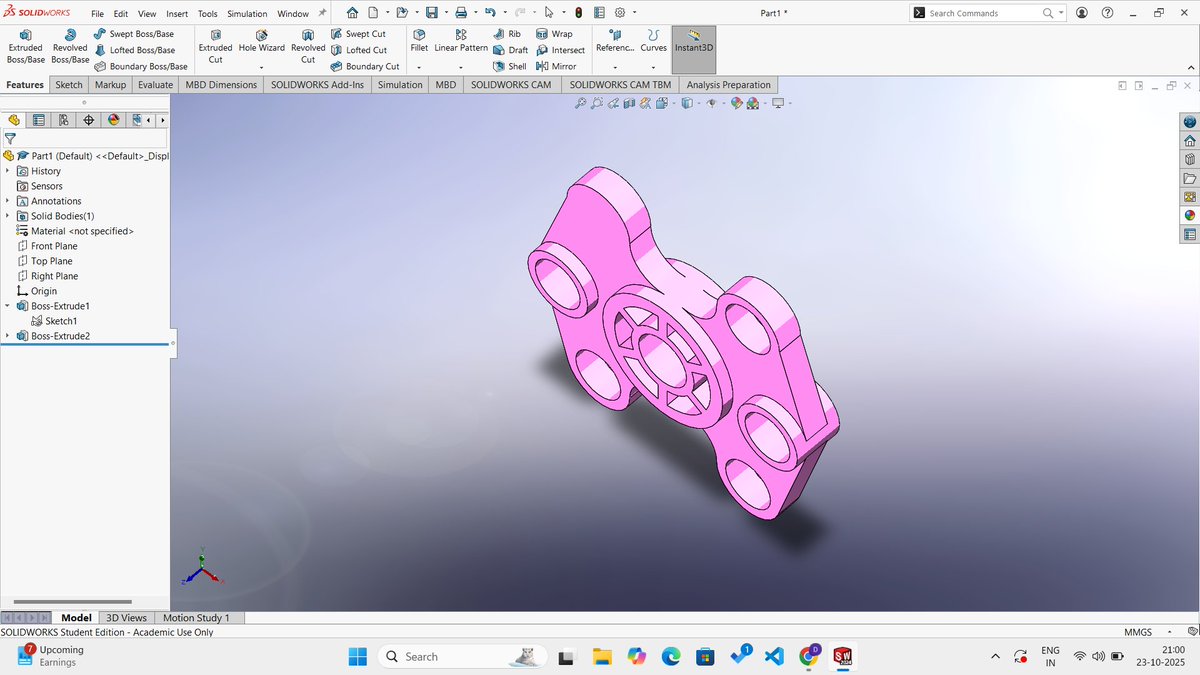The image size is (1200, 675).
Task: Use the Linear Pattern tool
Action: click(x=461, y=41)
